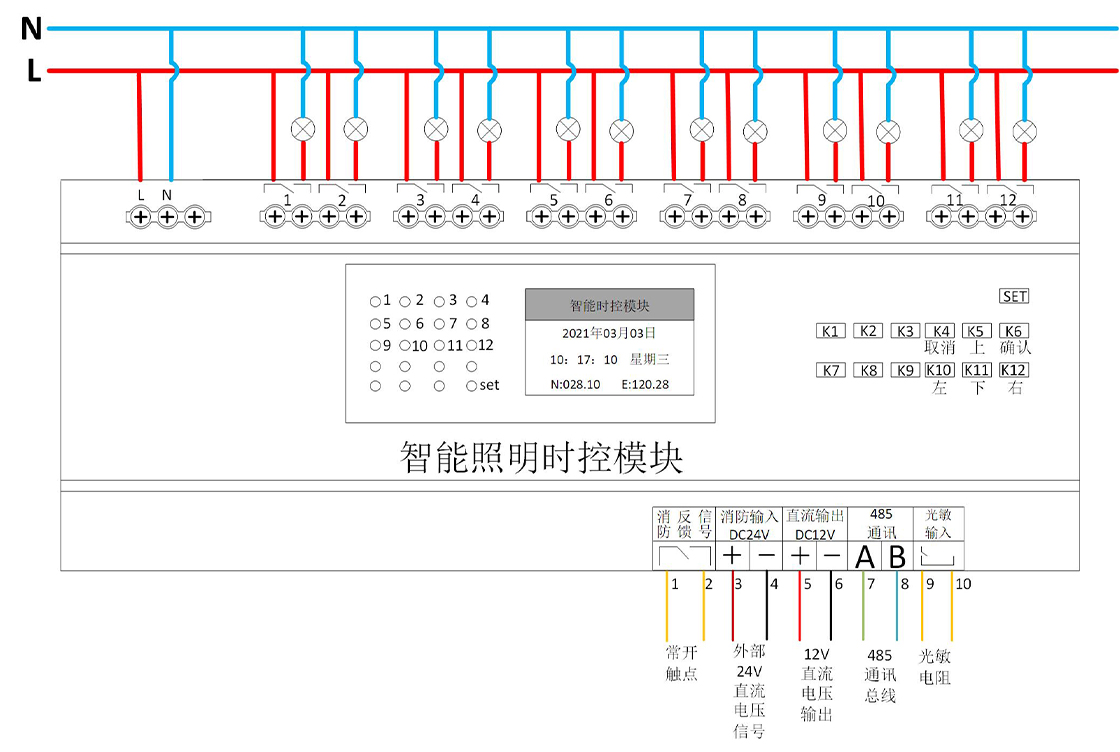Toggle channel 10 indicator circle

(405, 346)
